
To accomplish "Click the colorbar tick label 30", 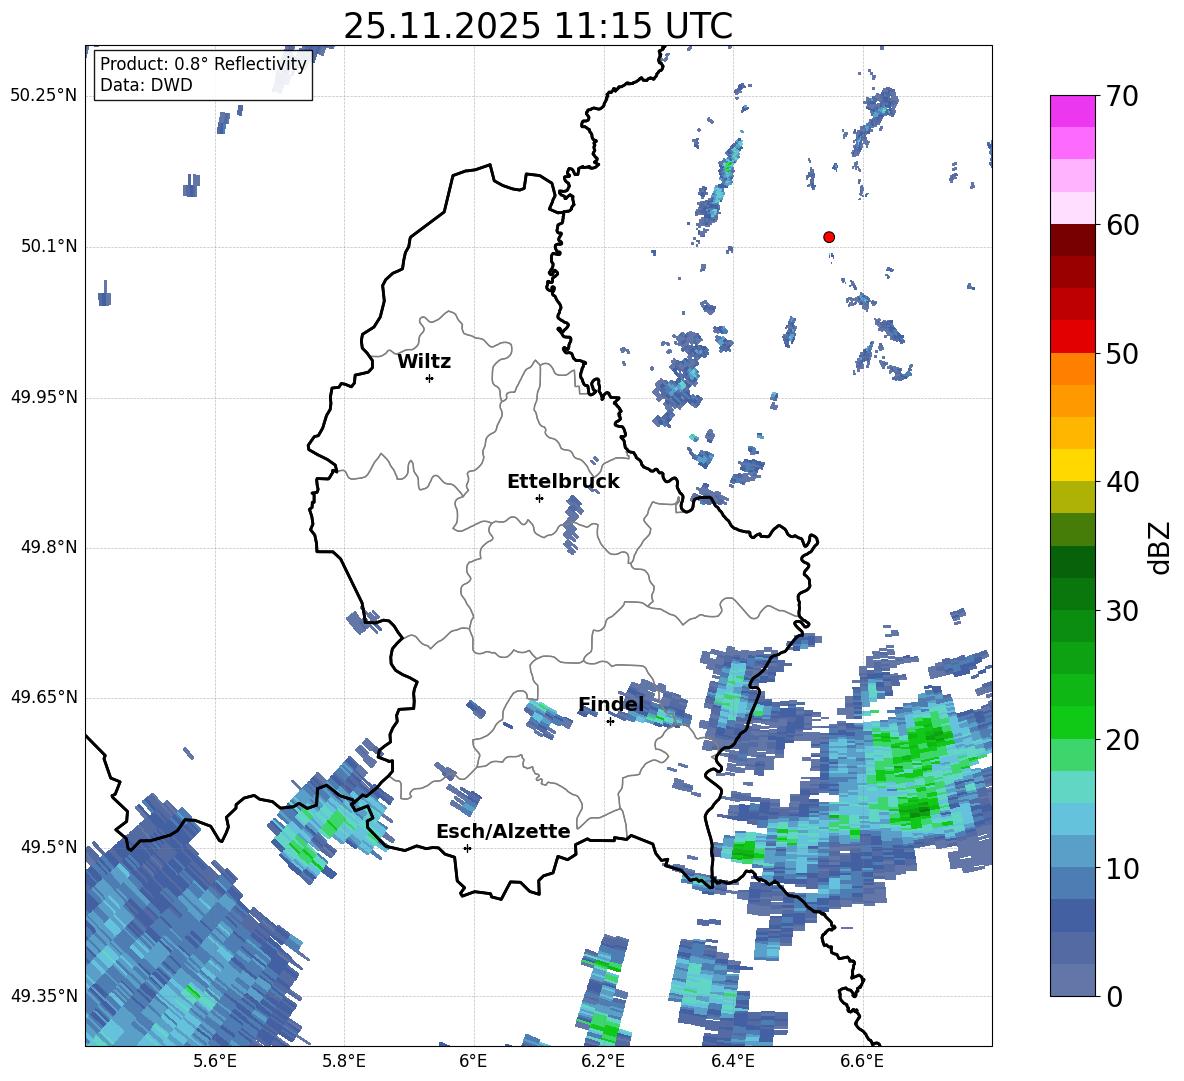I will pyautogui.click(x=1122, y=611).
